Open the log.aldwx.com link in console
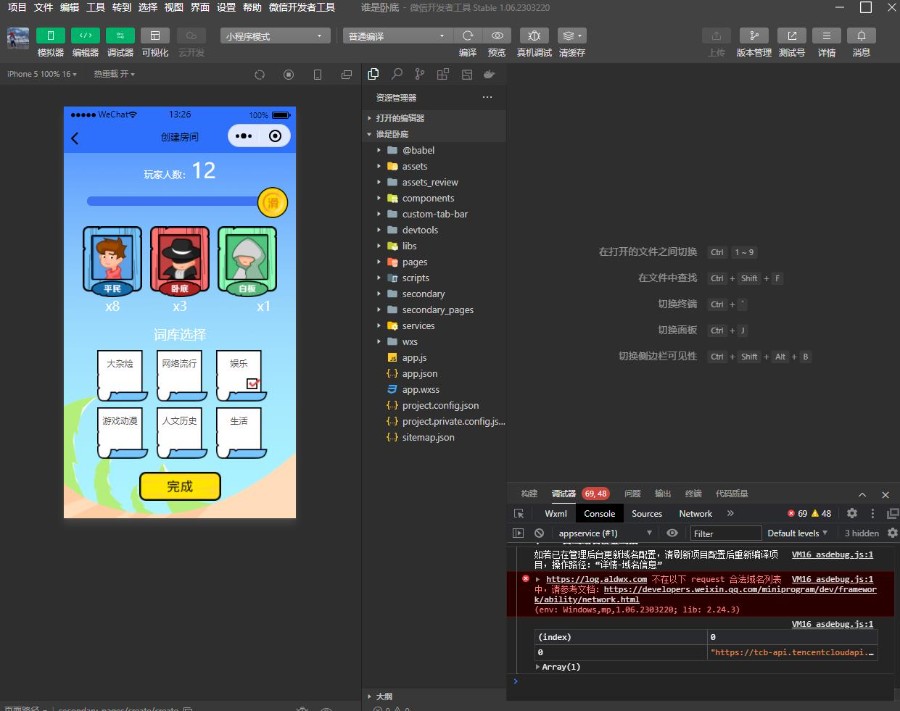The width and height of the screenshot is (900, 711). [596, 579]
